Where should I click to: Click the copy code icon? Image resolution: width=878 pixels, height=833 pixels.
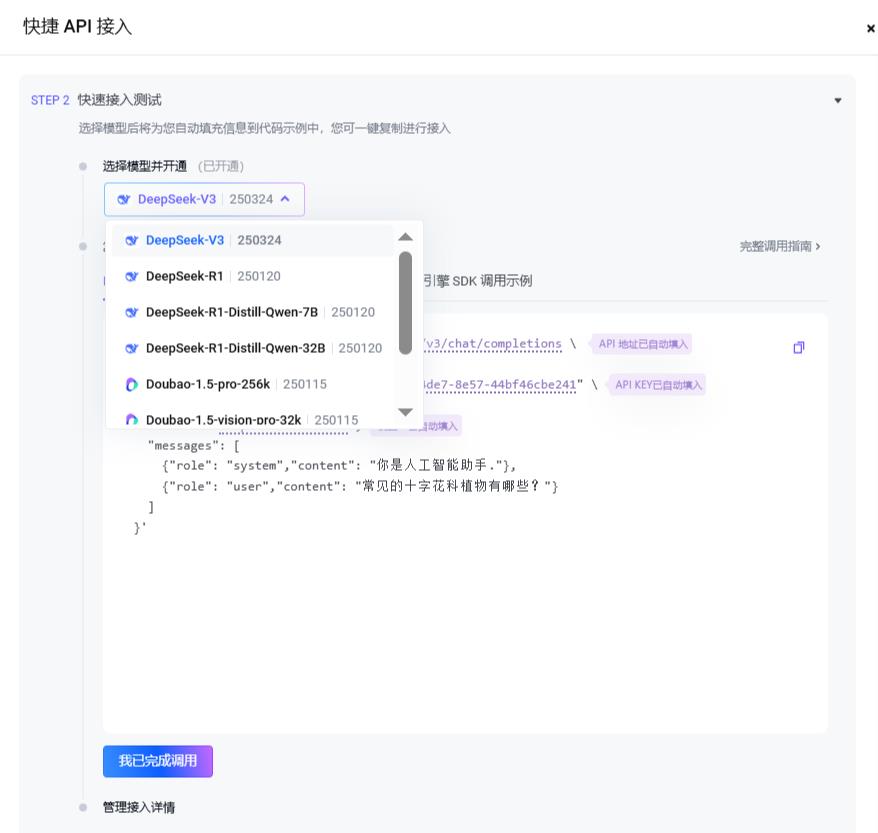(x=798, y=348)
